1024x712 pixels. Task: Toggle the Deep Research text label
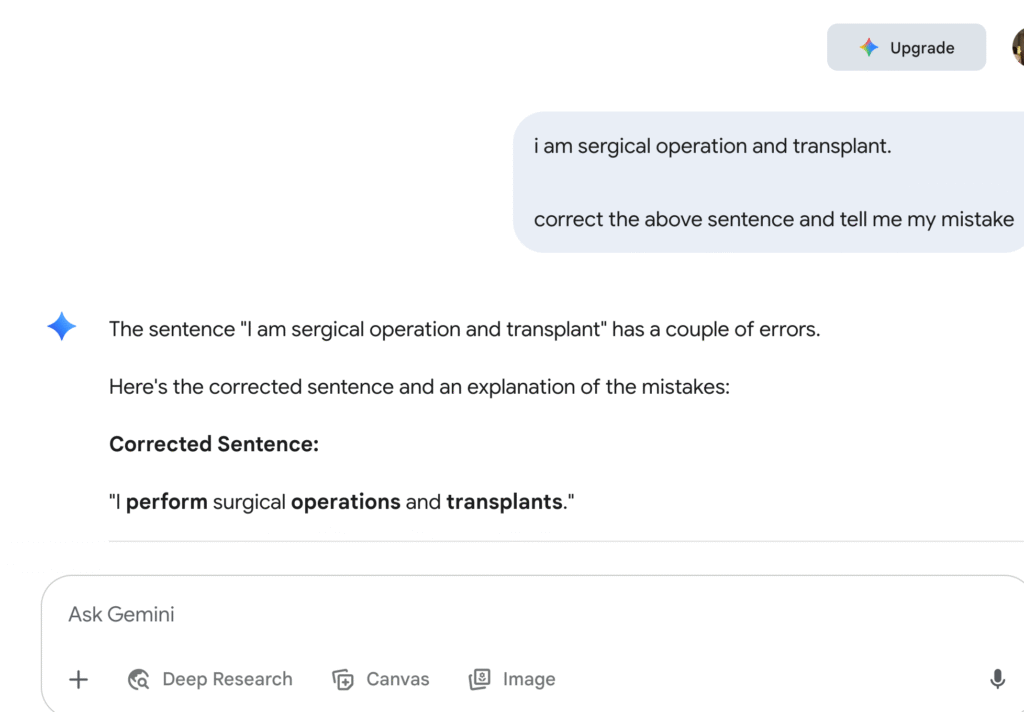tap(227, 679)
